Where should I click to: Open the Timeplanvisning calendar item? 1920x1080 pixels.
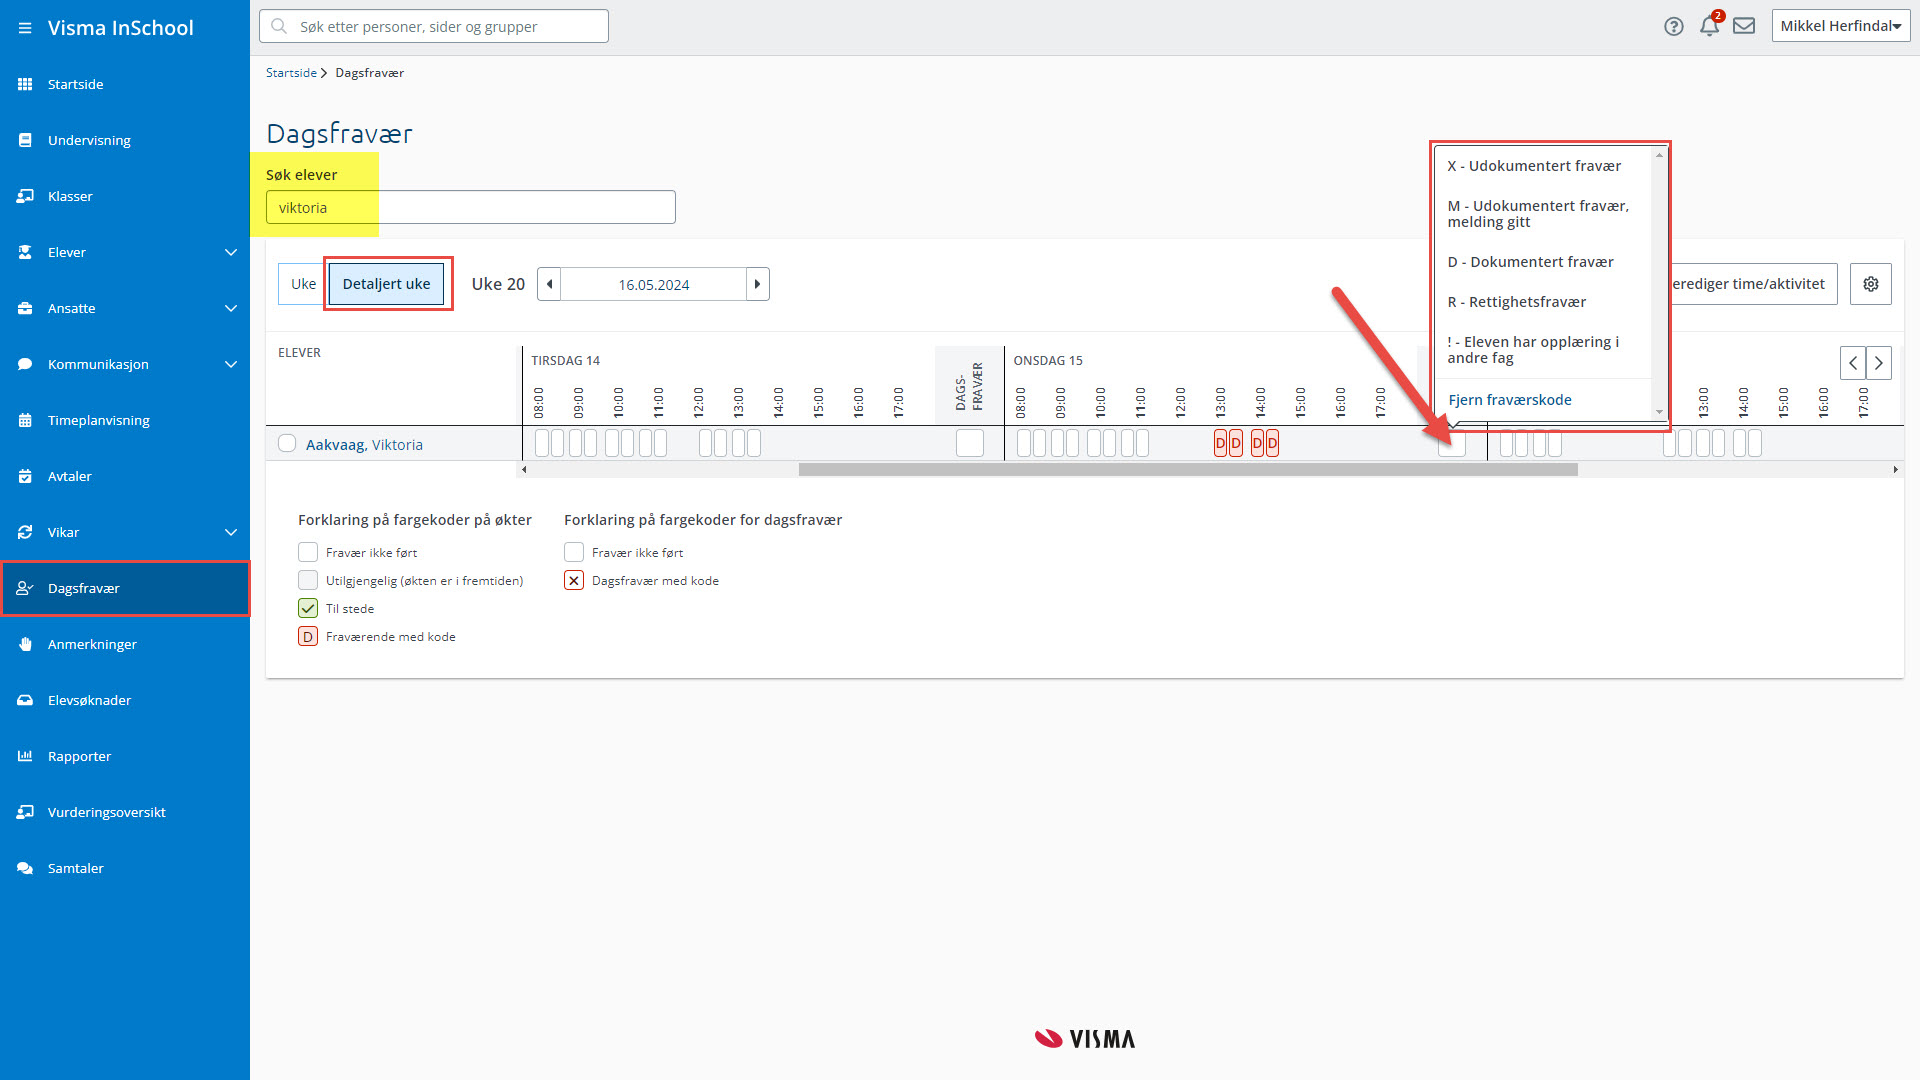[x=125, y=420]
